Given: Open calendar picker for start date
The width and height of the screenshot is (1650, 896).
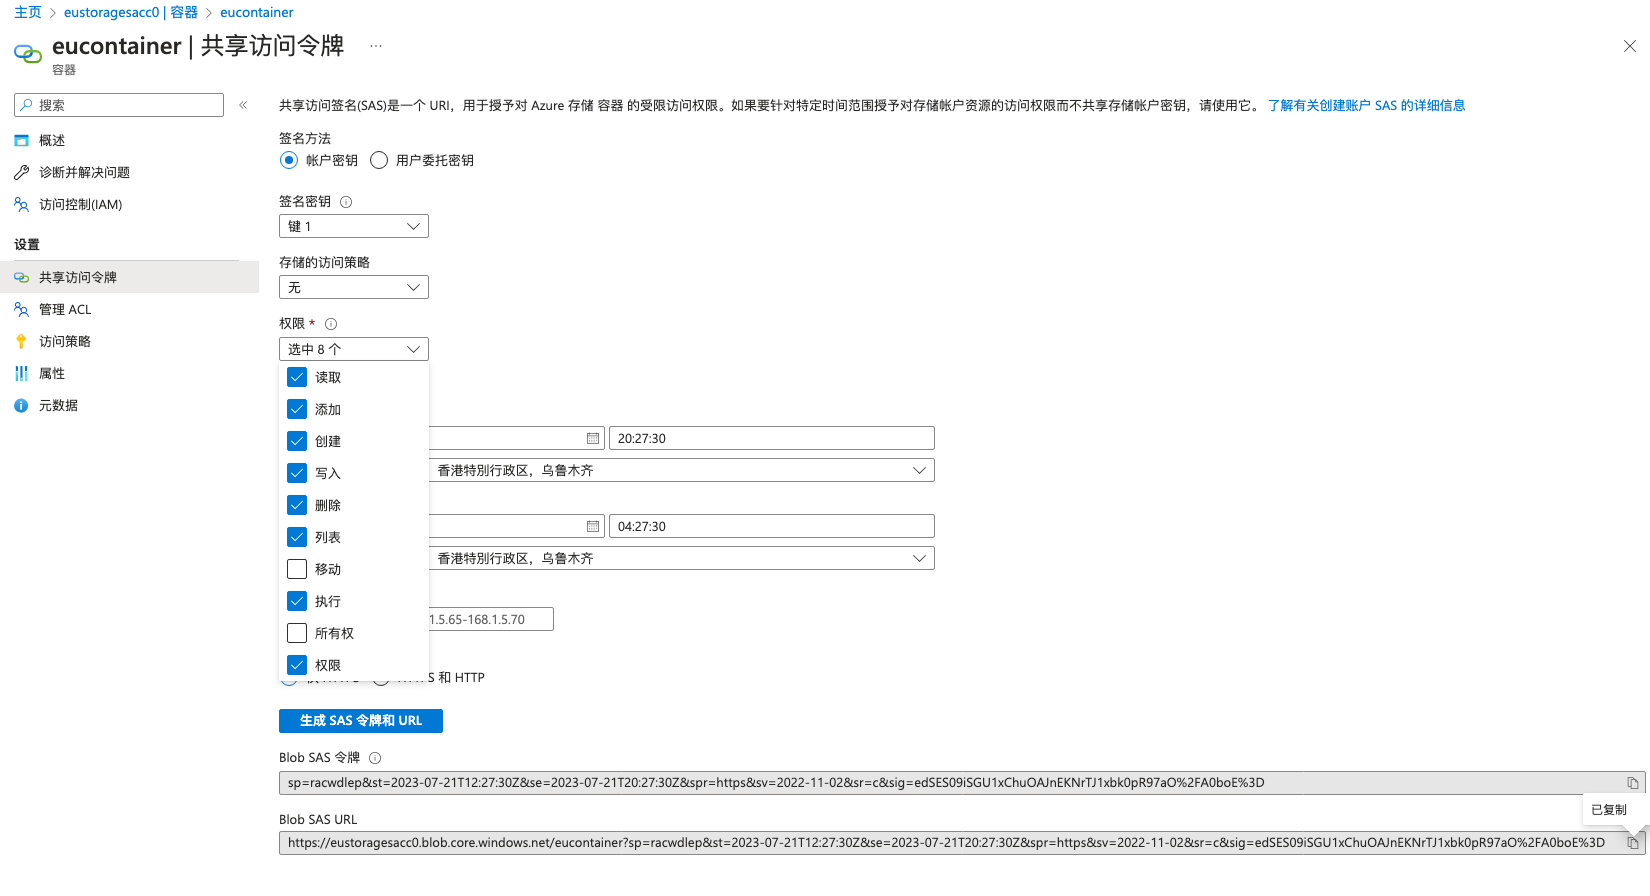Looking at the screenshot, I should pos(592,438).
